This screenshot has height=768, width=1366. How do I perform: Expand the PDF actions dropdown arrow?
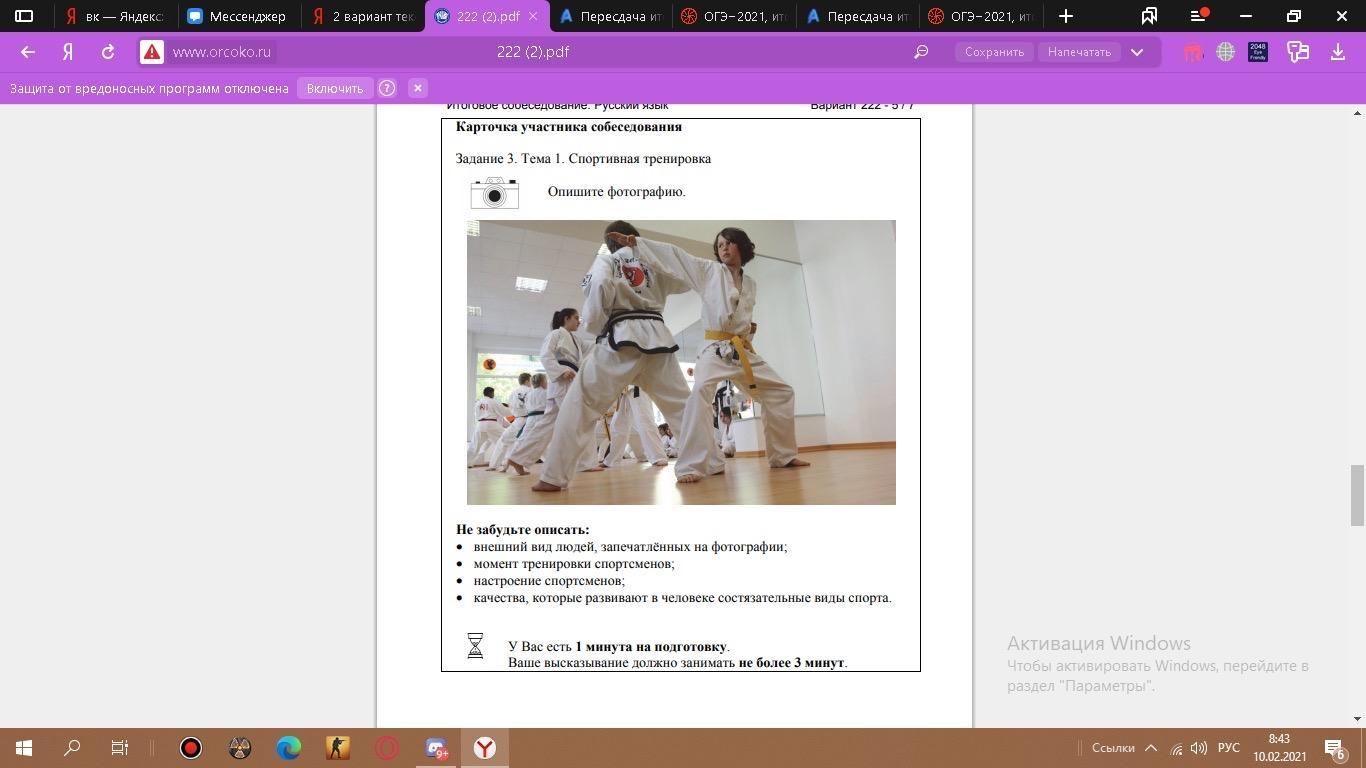(x=1137, y=52)
